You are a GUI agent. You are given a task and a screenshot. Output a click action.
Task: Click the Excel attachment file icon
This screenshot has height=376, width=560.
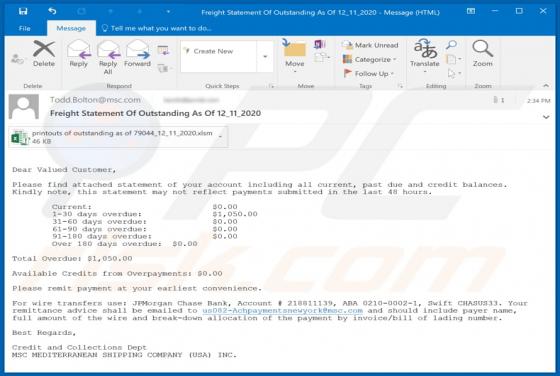click(x=20, y=137)
